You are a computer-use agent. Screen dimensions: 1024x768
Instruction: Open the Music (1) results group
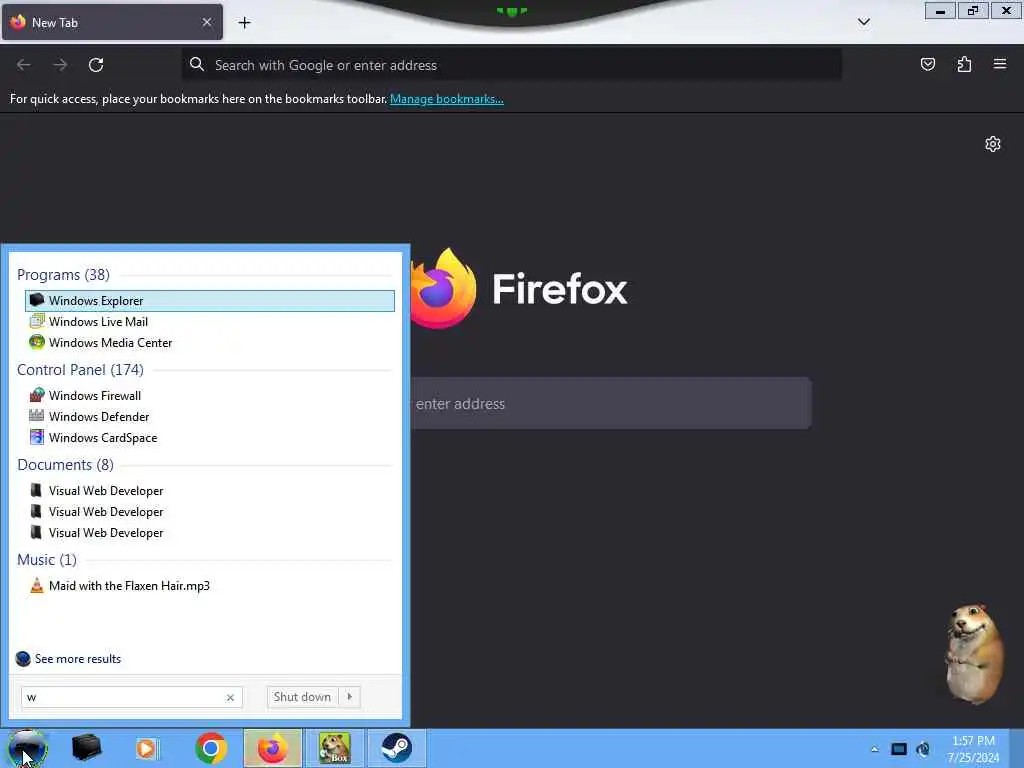point(47,560)
